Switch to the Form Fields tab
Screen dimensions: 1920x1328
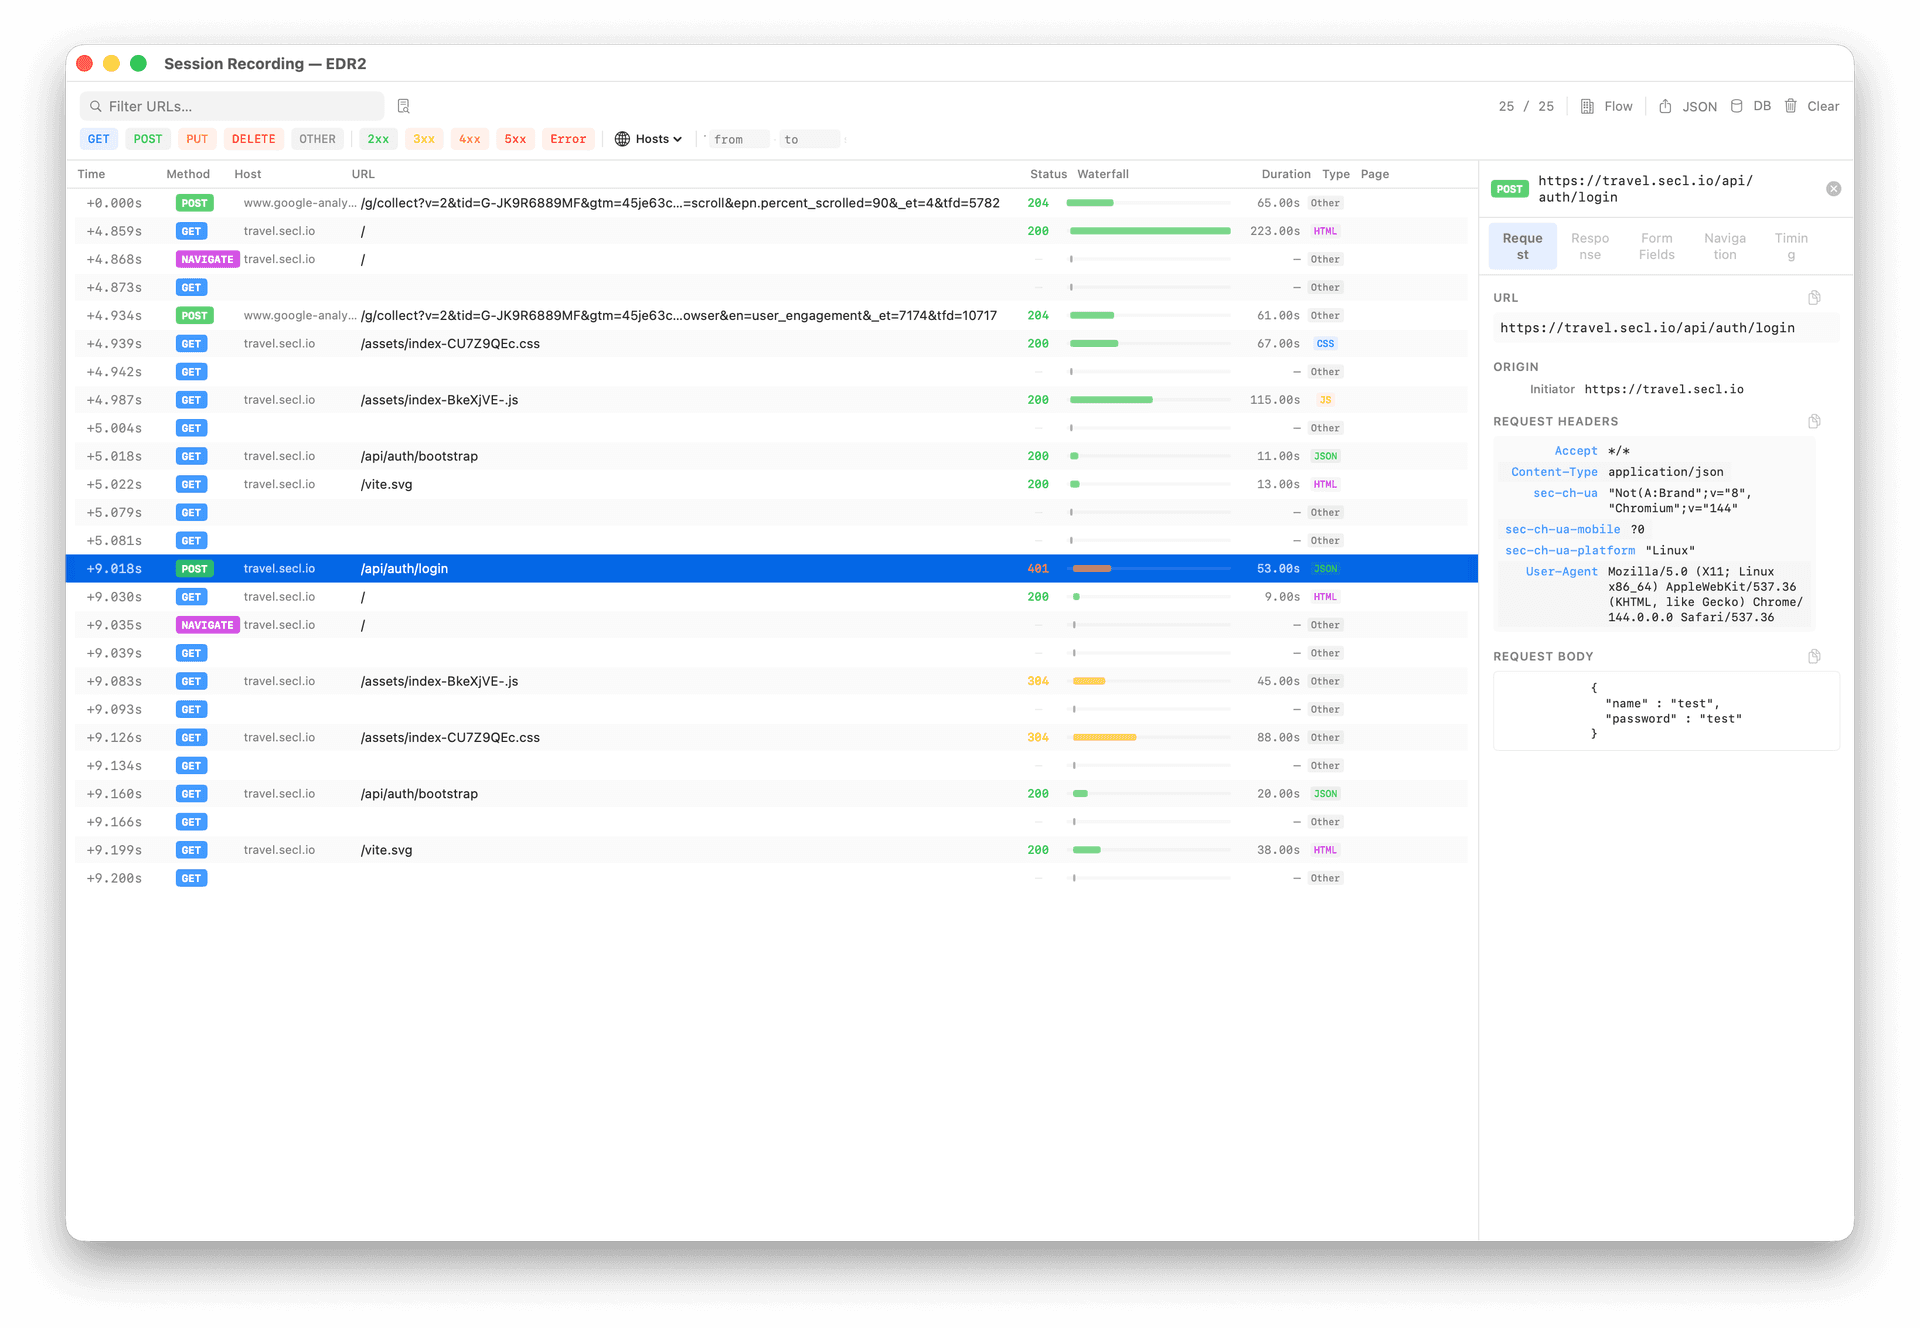click(1656, 246)
